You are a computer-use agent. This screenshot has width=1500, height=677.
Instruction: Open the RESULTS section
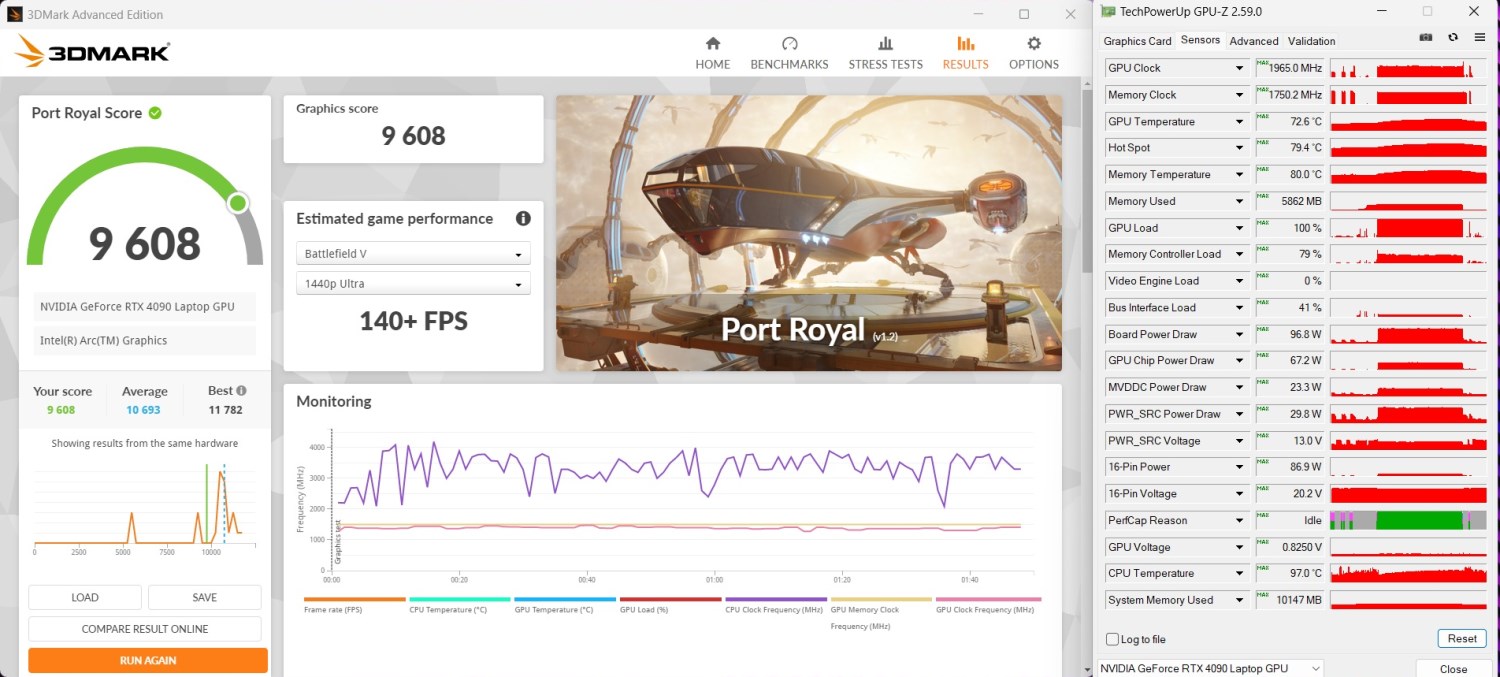965,53
